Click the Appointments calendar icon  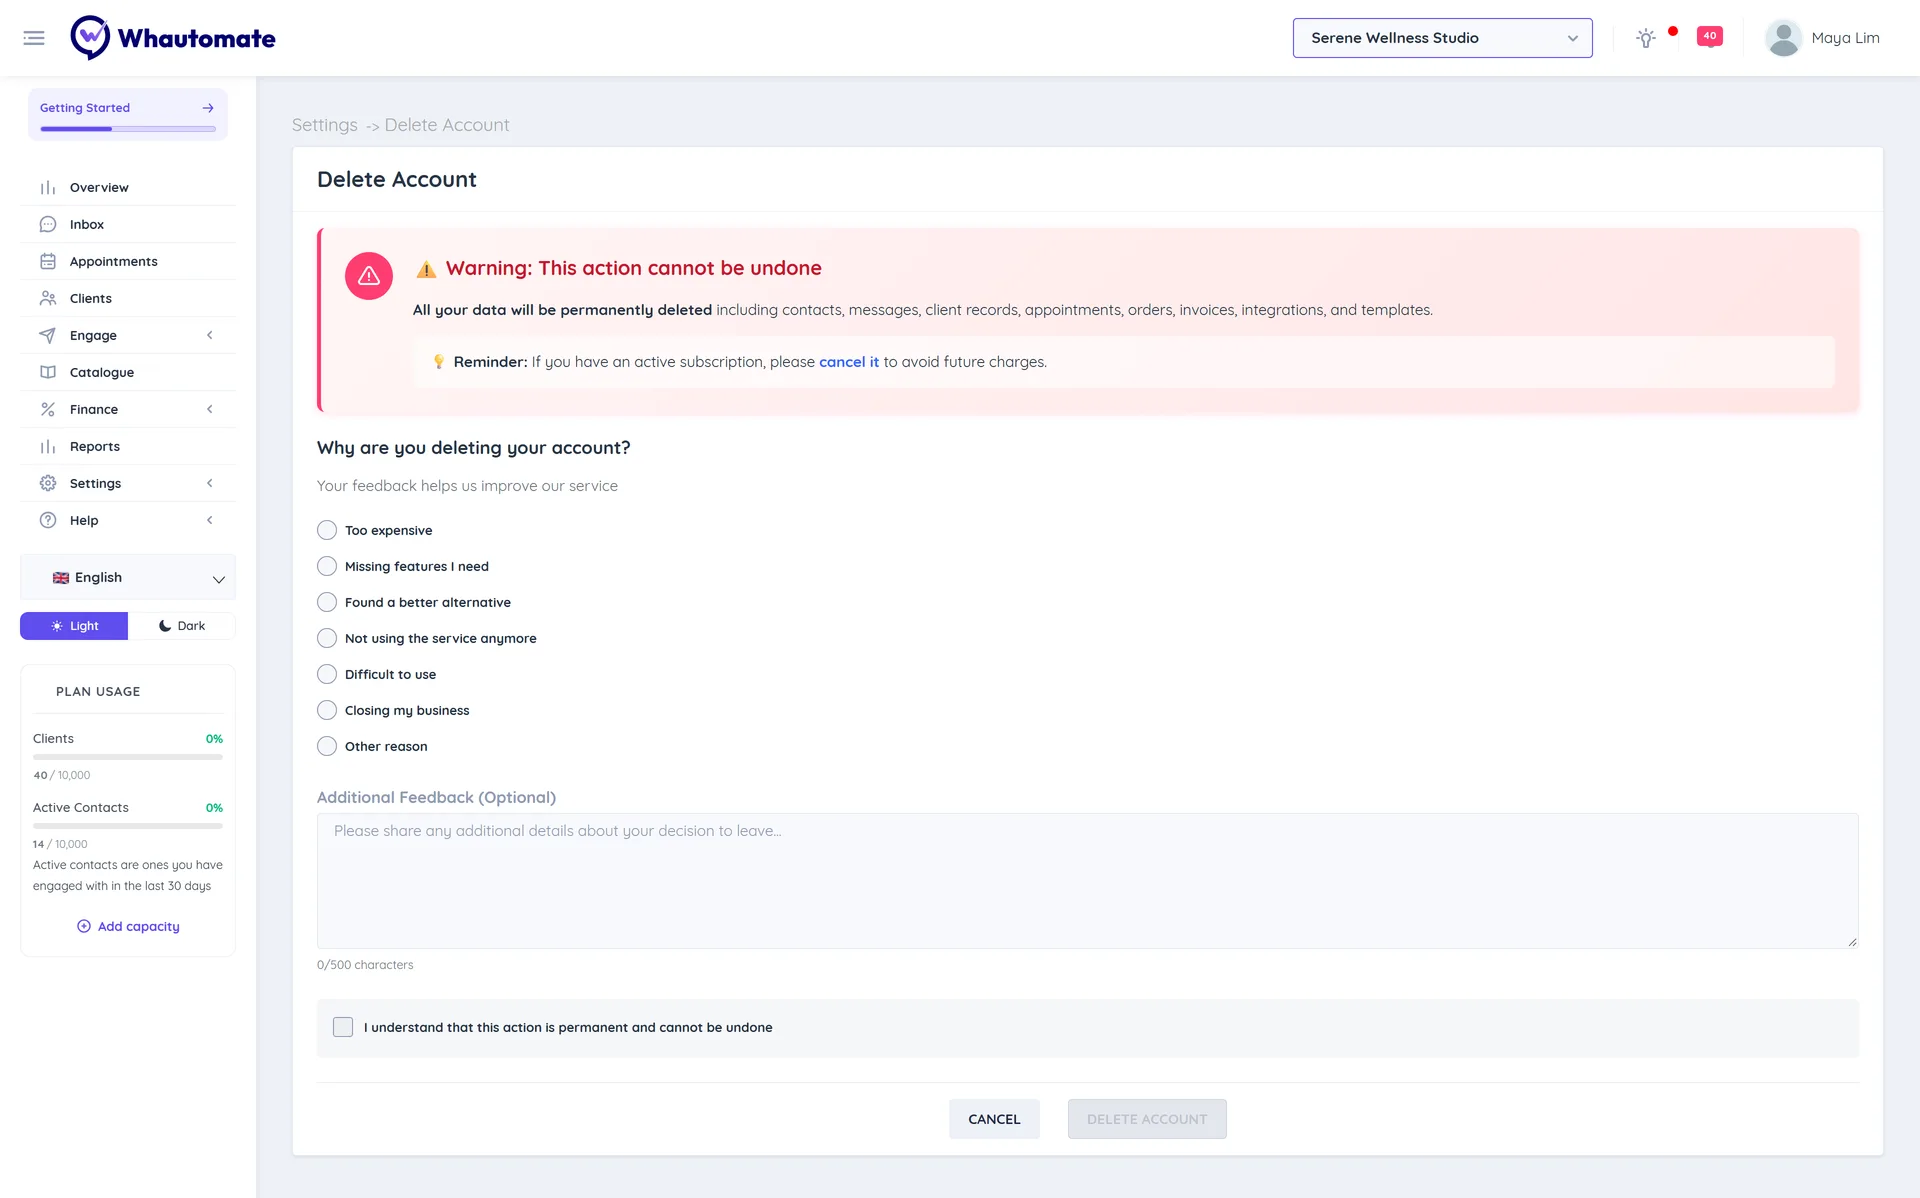pos(48,262)
